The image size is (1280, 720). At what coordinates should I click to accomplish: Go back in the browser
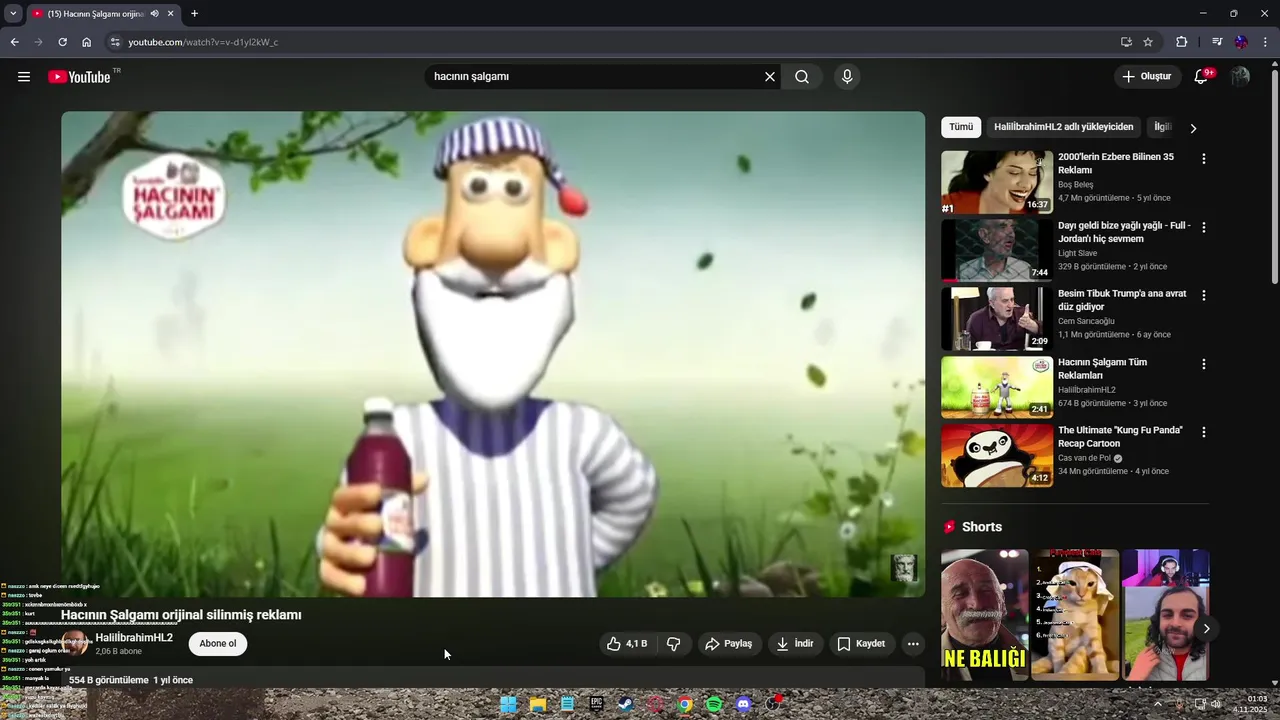[14, 42]
